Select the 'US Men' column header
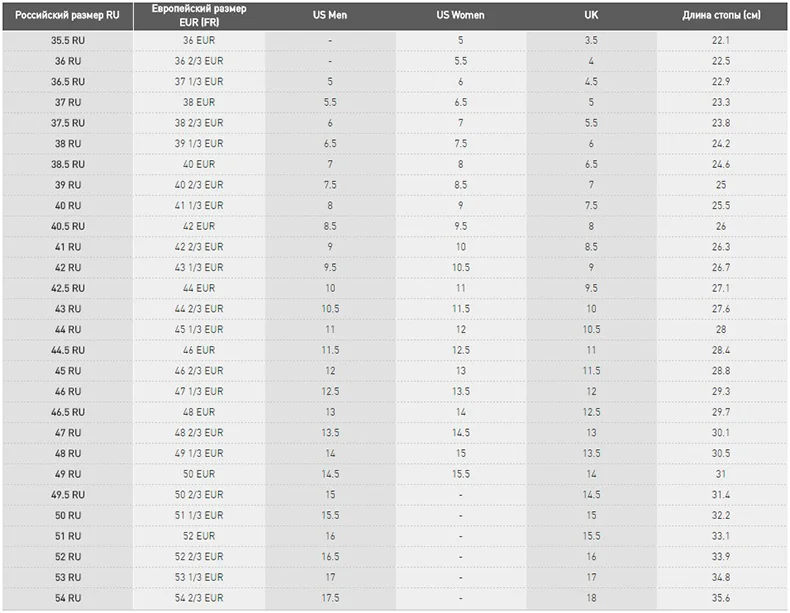This screenshot has height=613, width=790. [x=330, y=15]
